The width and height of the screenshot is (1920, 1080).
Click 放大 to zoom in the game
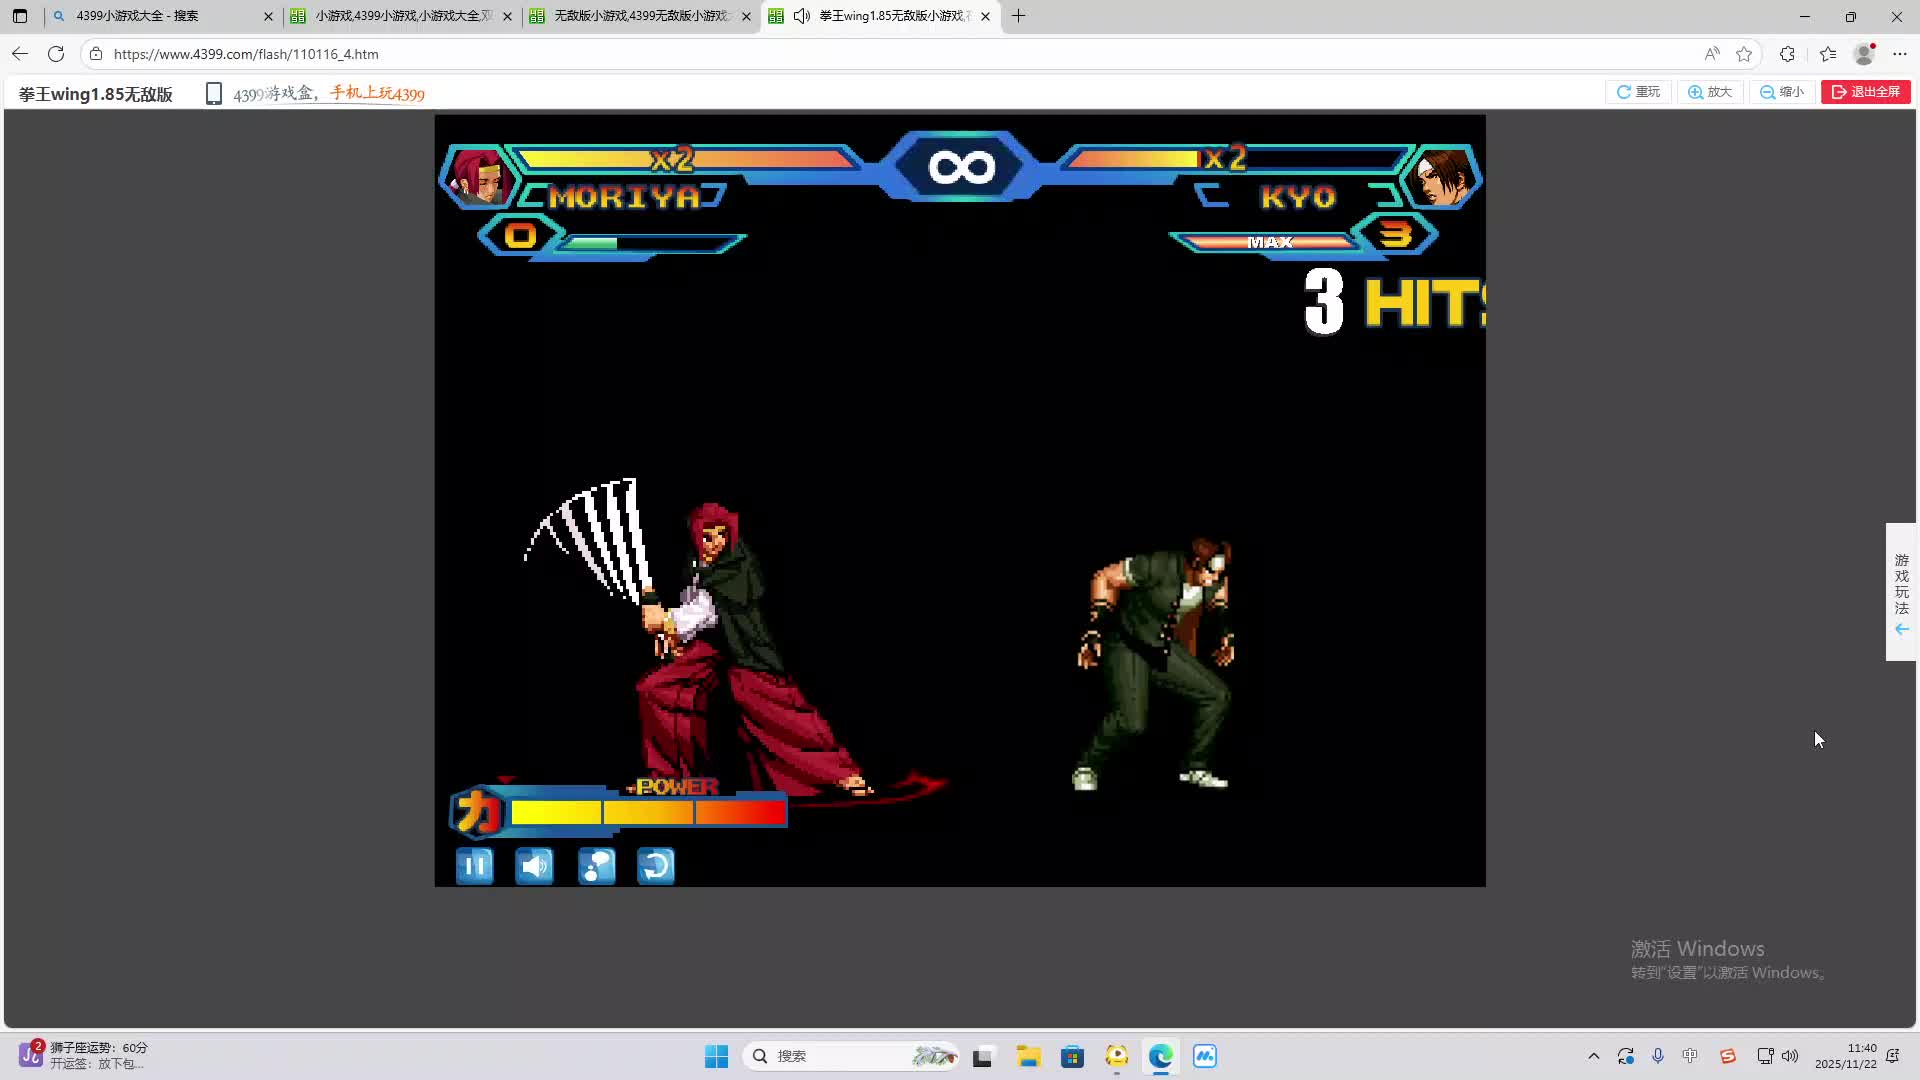[1710, 92]
